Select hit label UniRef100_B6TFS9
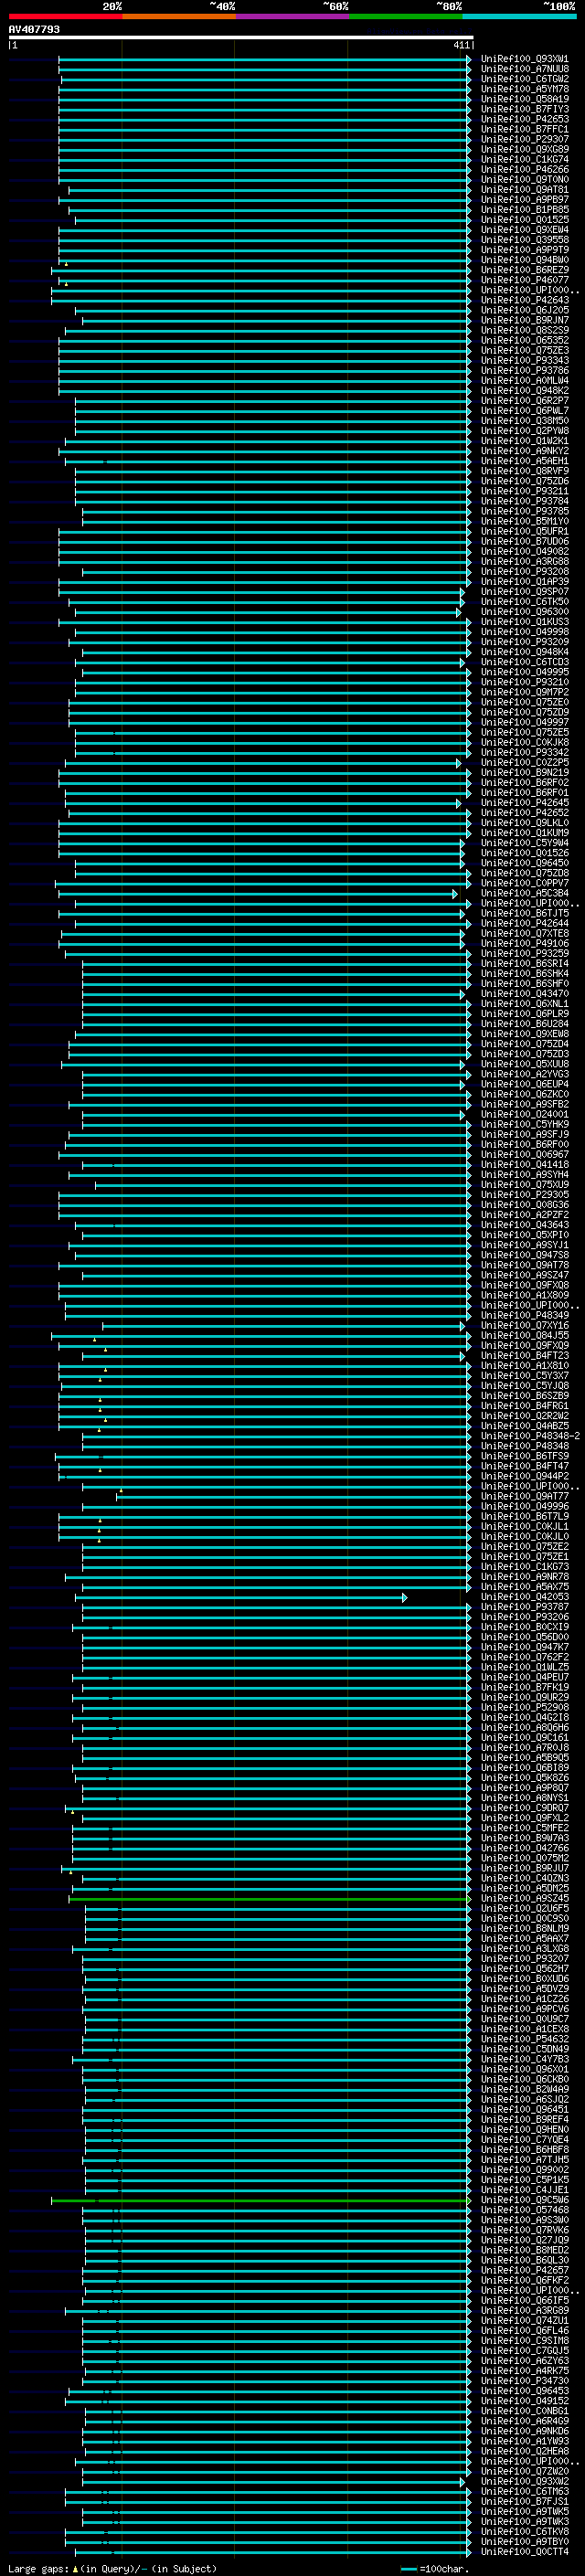The height and width of the screenshot is (2576, 585). pos(525,1456)
